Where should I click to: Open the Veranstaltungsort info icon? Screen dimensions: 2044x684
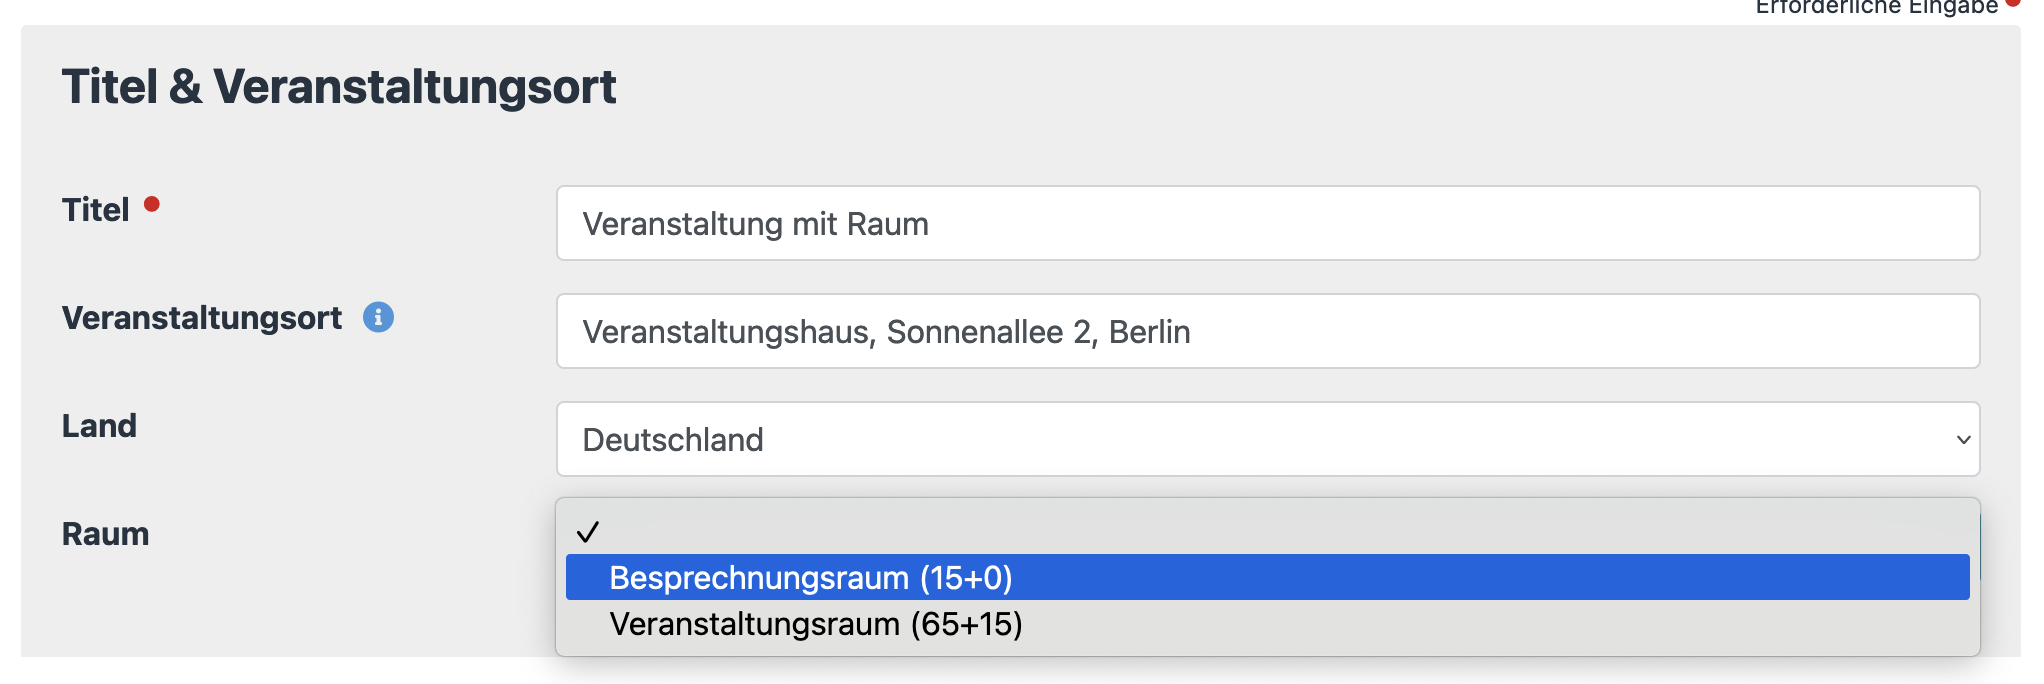point(378,317)
